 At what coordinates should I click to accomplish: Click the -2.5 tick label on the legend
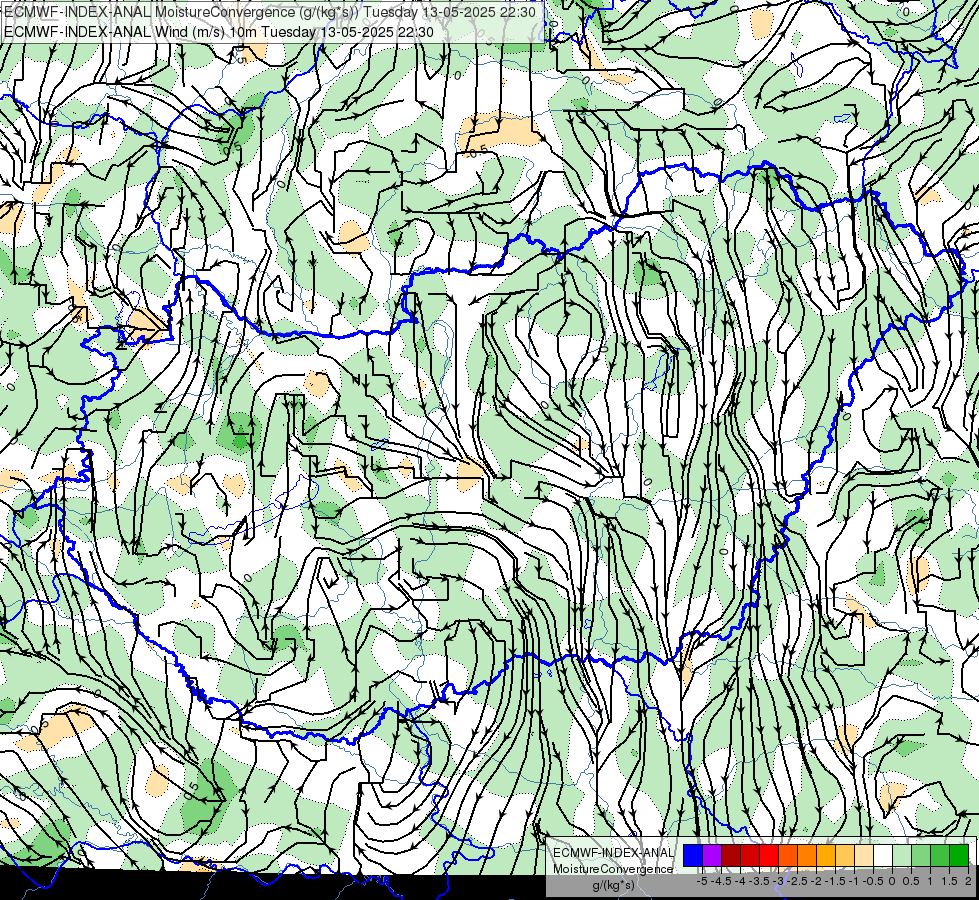click(797, 881)
